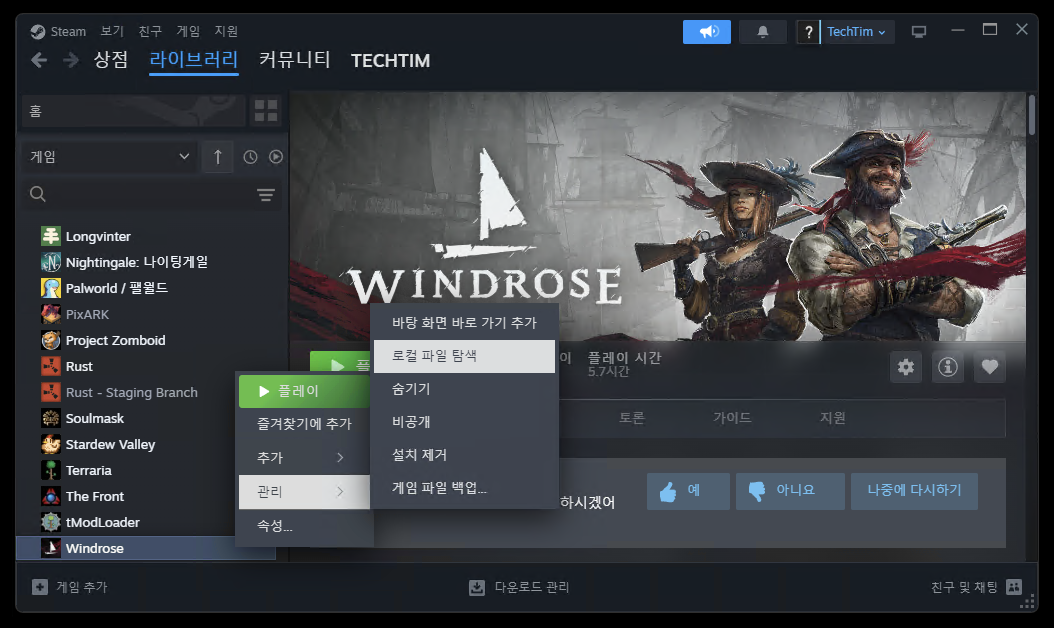Select 숨기기 in submenu
This screenshot has width=1054, height=628.
pos(464,389)
